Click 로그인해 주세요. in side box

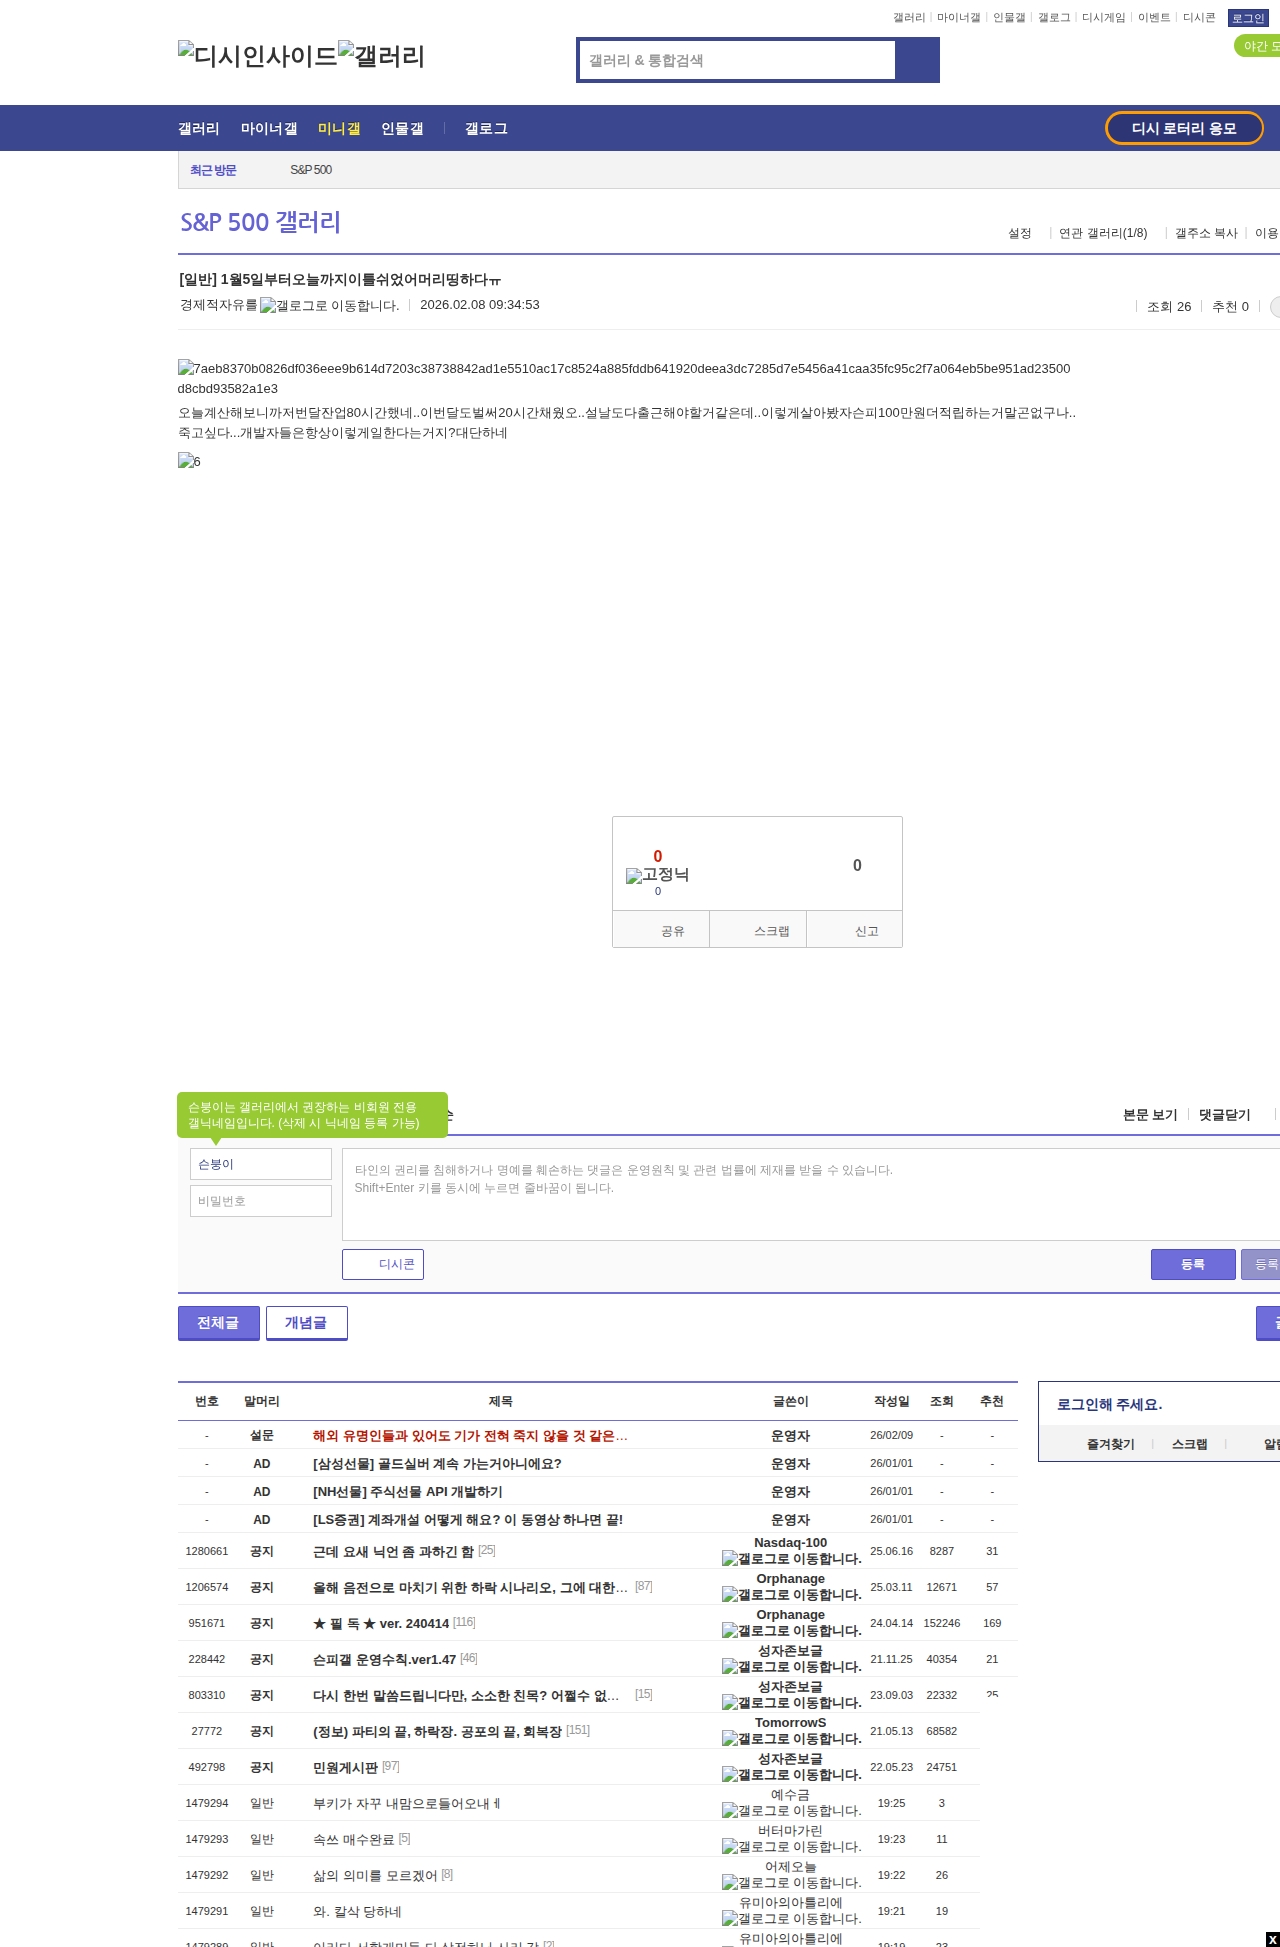click(1110, 1404)
